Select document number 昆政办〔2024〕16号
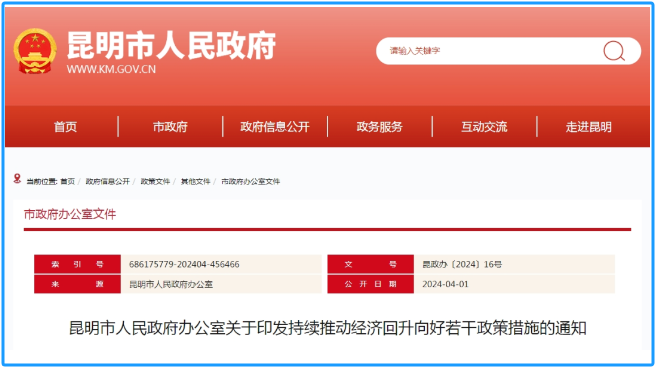This screenshot has width=656, height=368. (x=462, y=264)
